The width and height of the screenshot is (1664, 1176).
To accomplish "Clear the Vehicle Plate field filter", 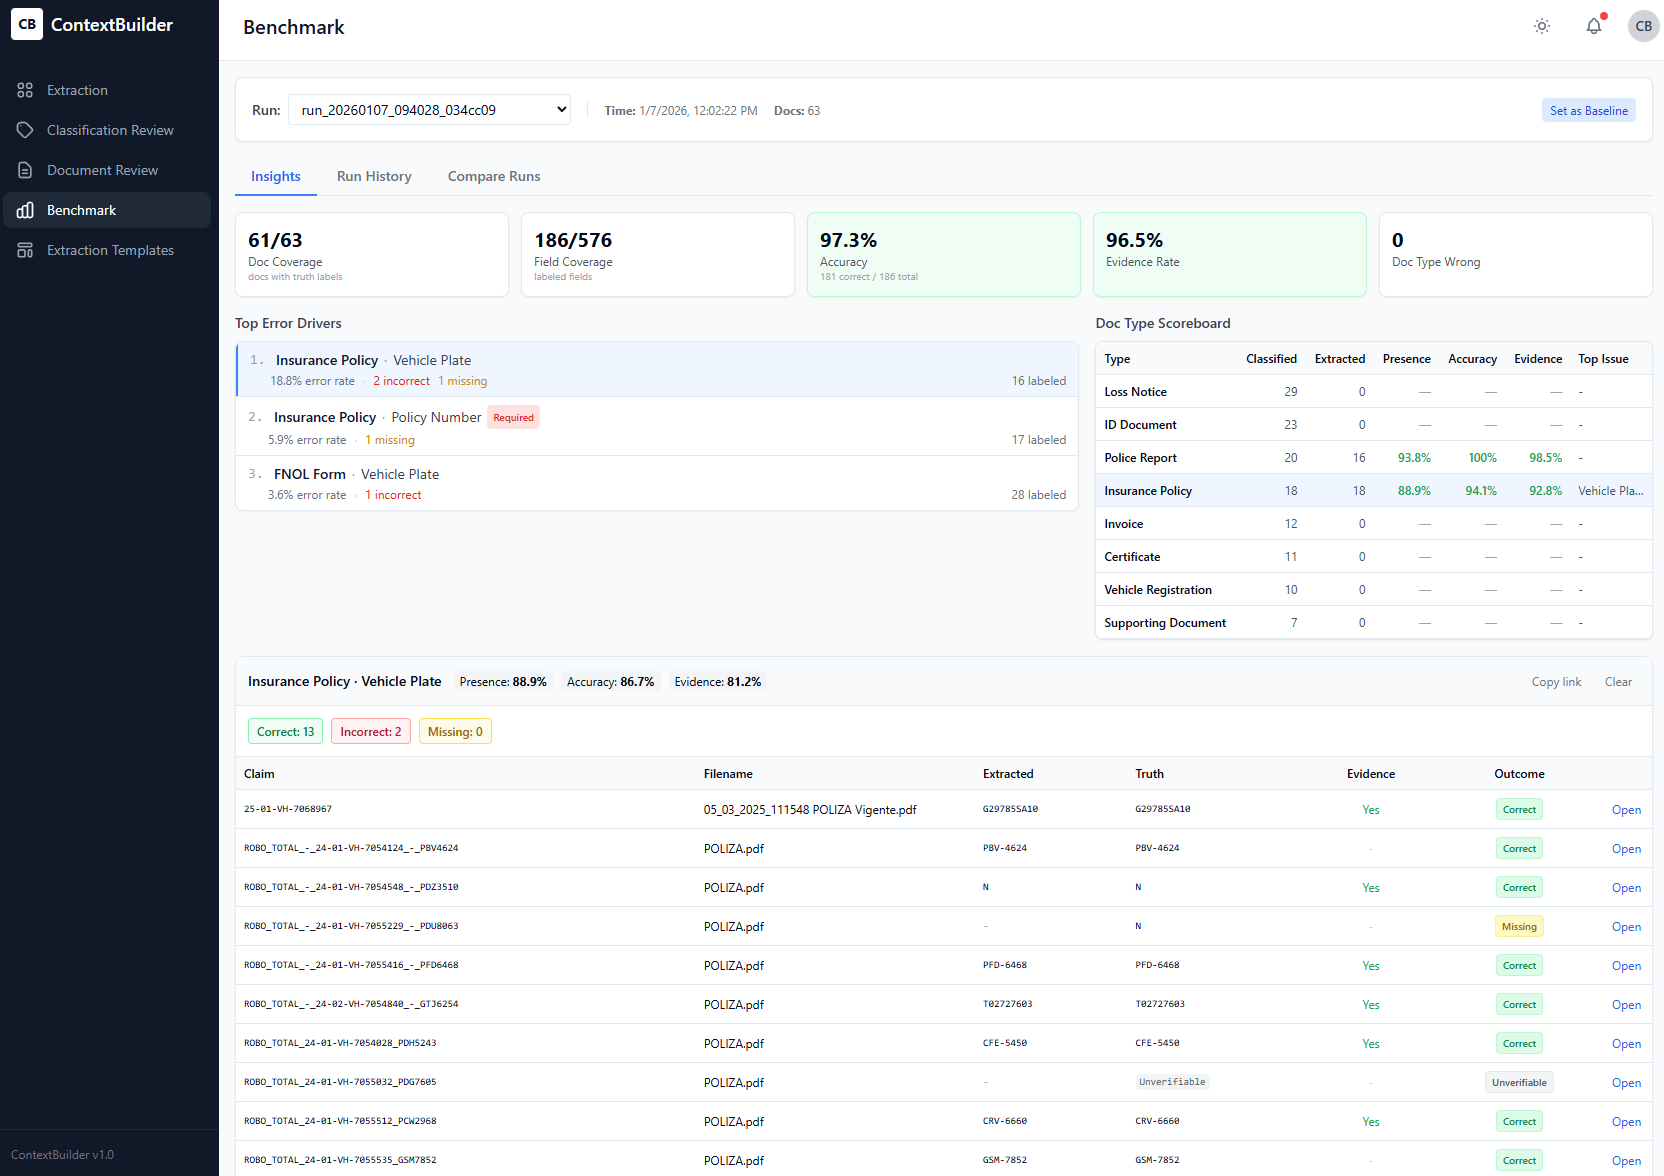I will 1618,681.
